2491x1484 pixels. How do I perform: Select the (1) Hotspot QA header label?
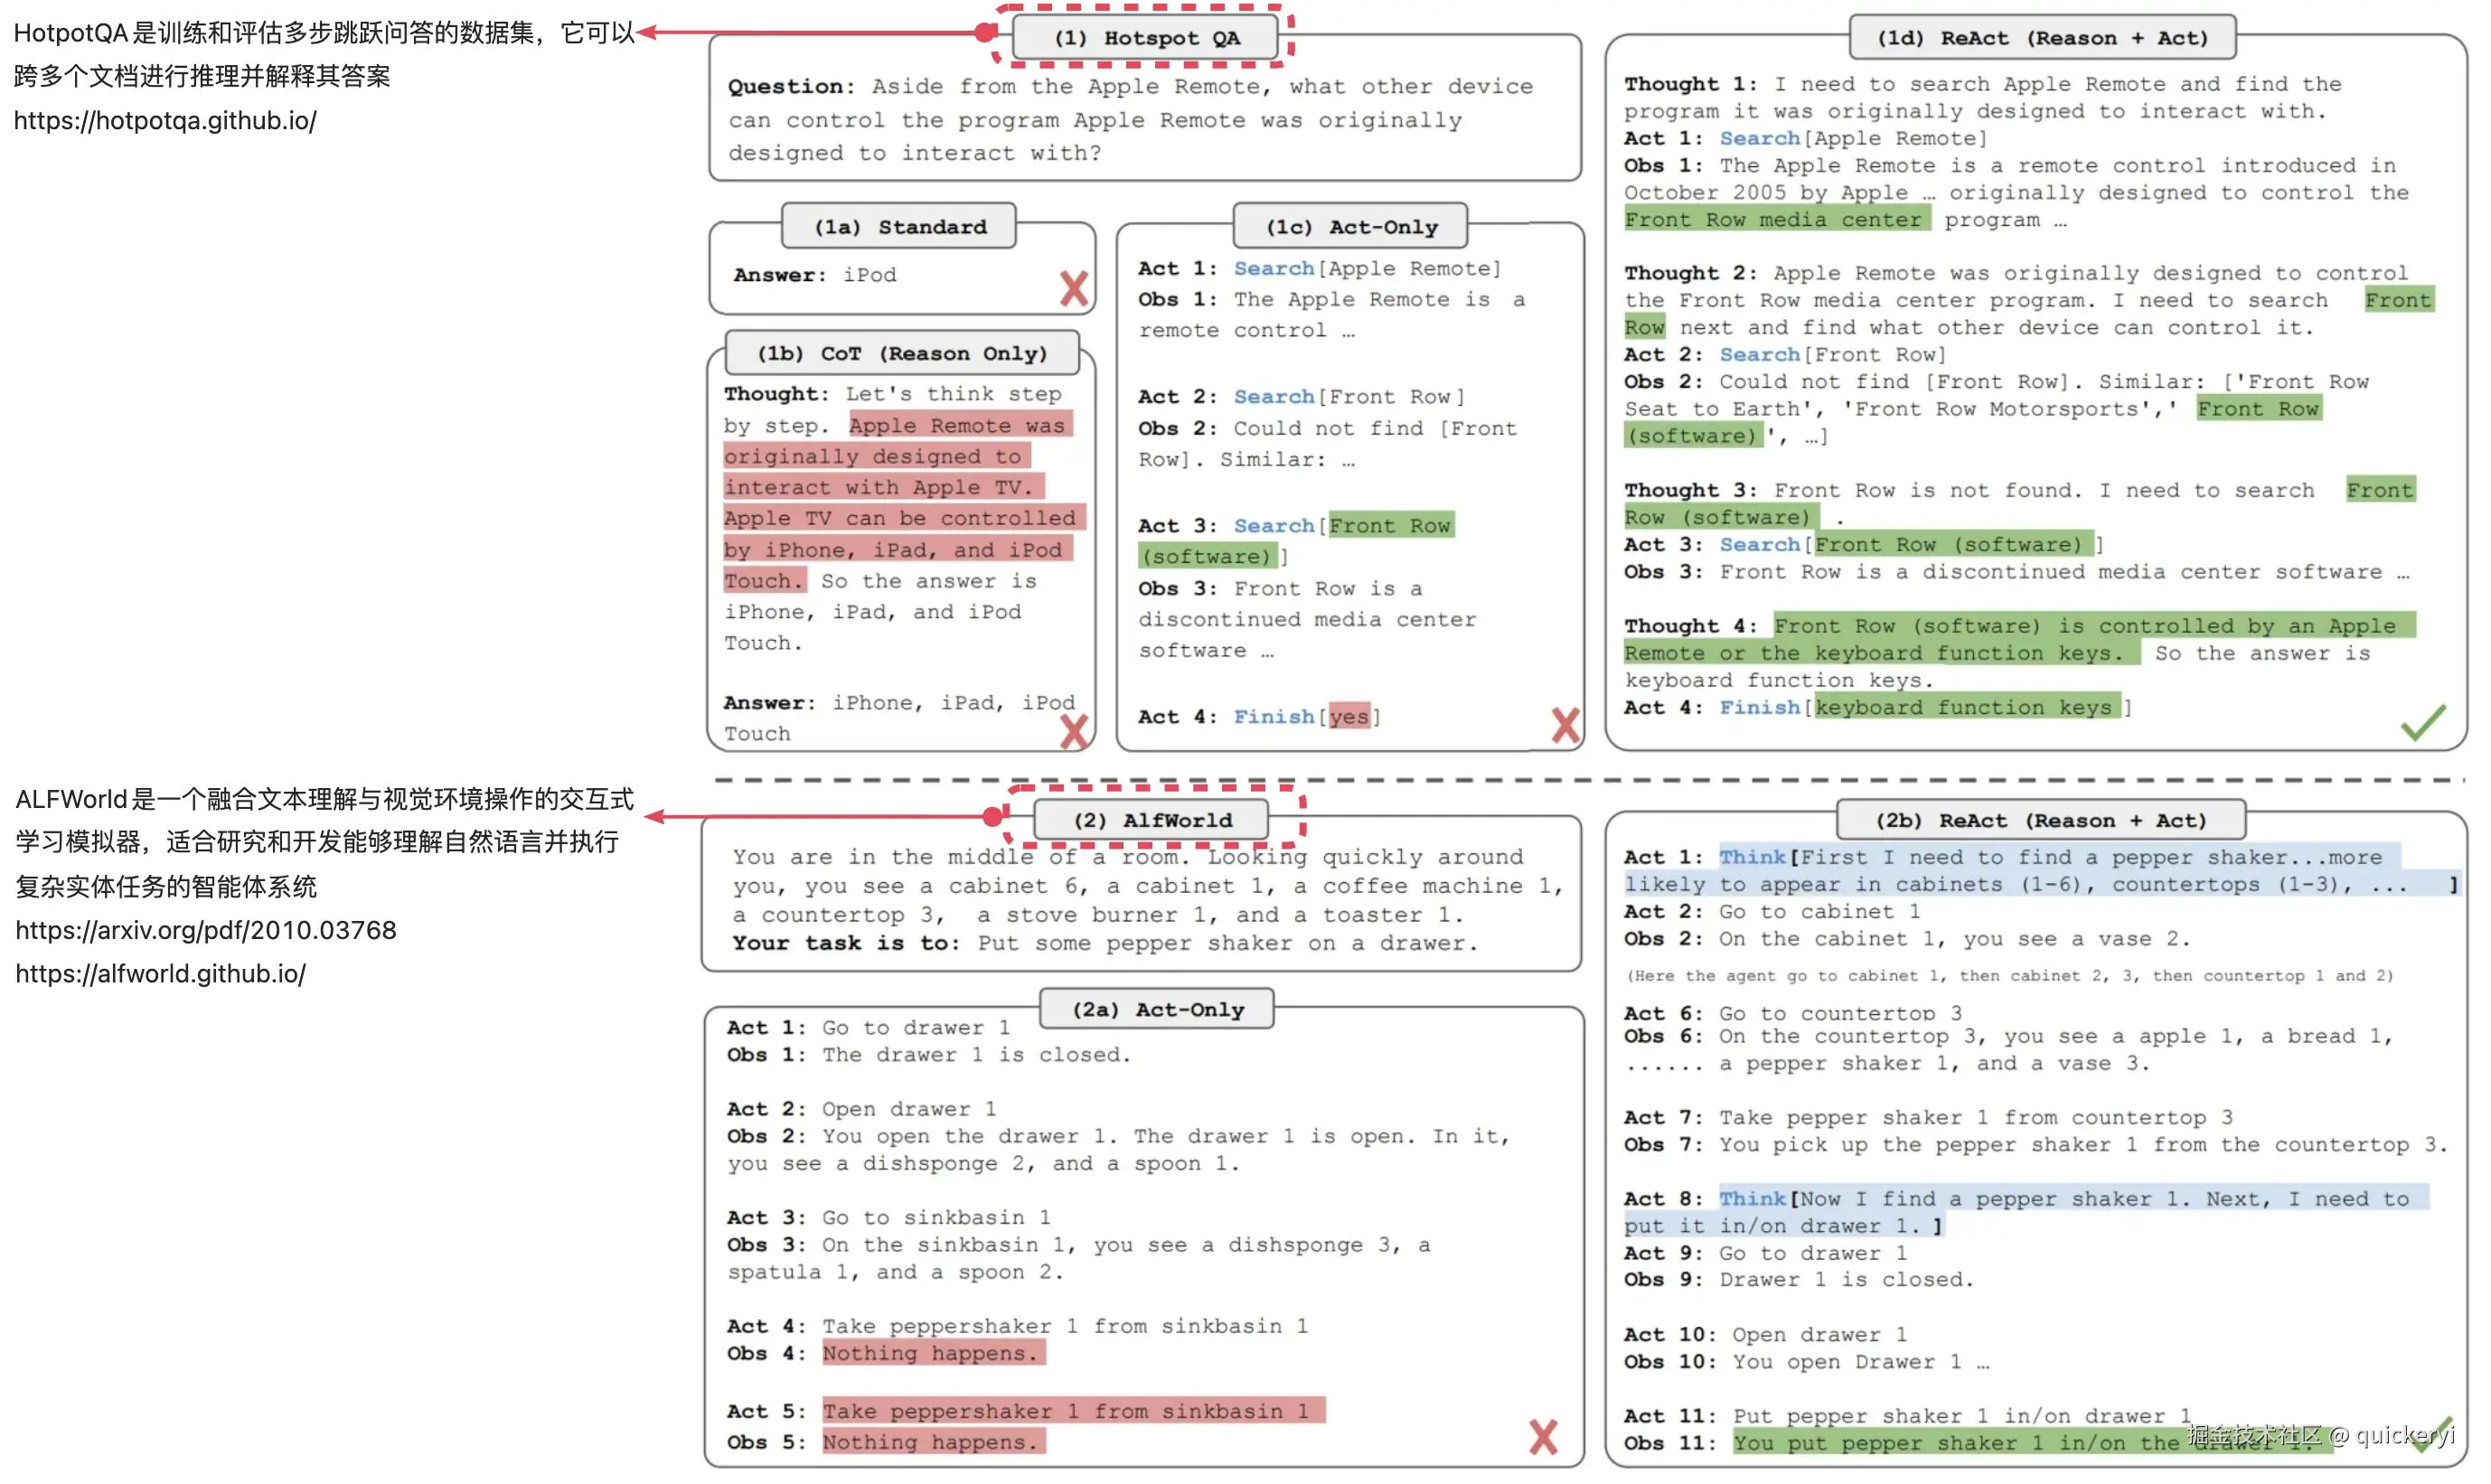1146,38
